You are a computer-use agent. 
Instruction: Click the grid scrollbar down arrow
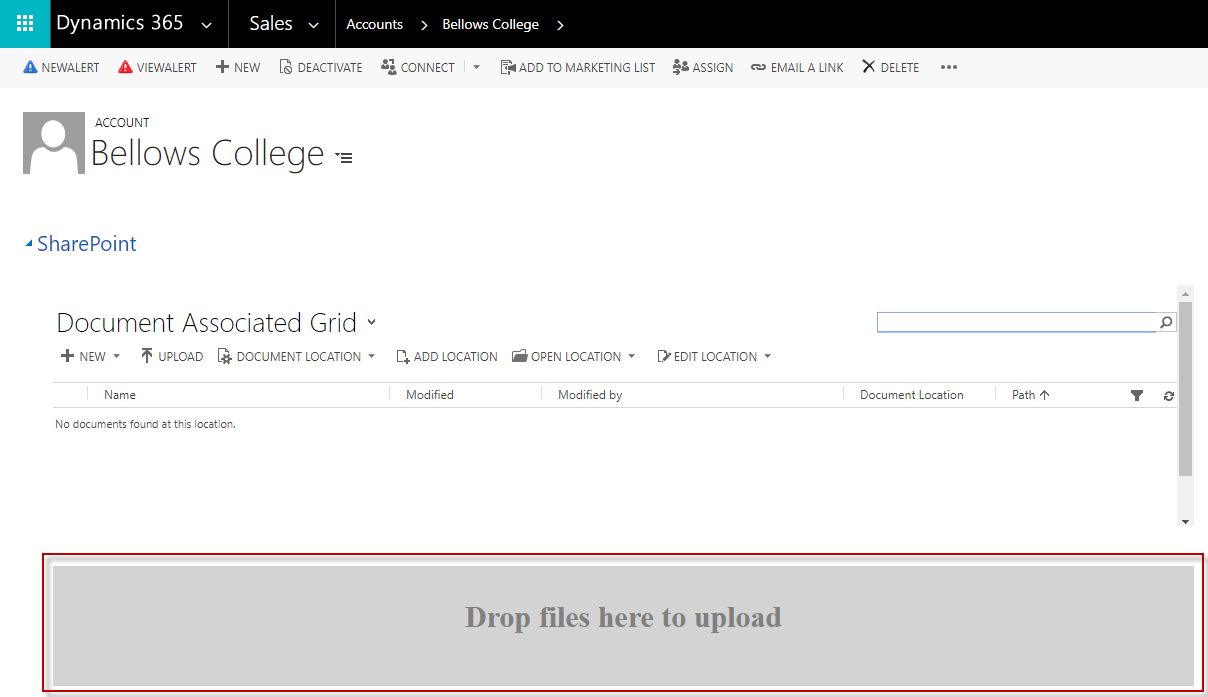pos(1186,521)
